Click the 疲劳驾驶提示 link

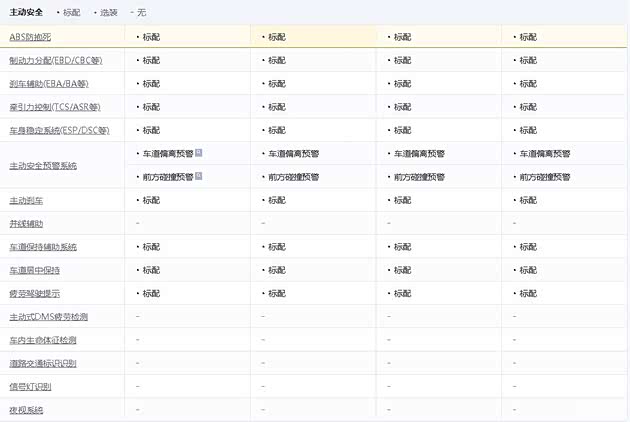(35, 293)
